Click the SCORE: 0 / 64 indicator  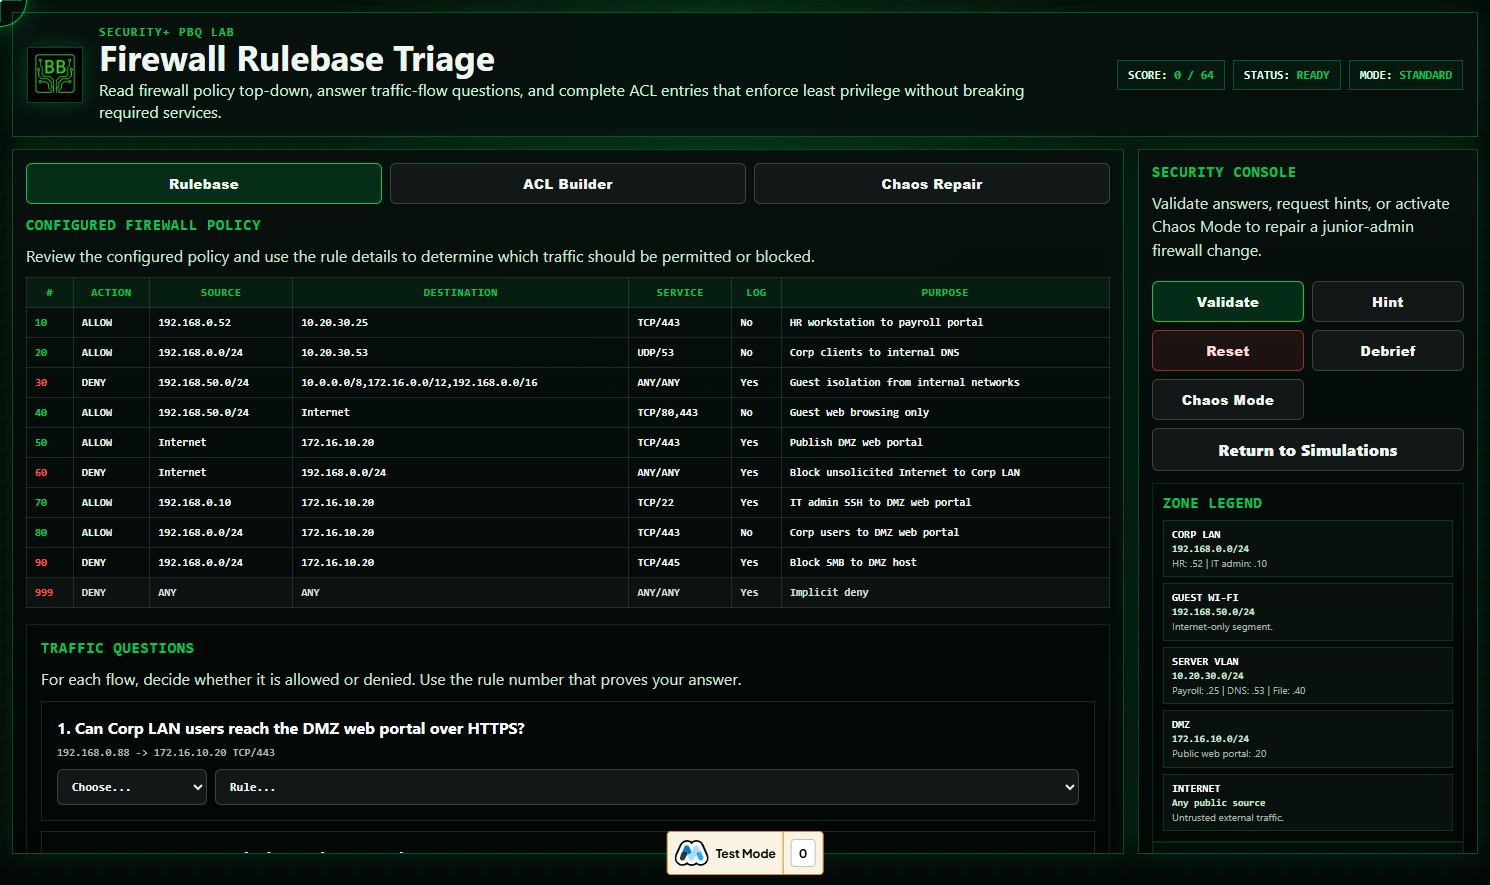pos(1171,75)
